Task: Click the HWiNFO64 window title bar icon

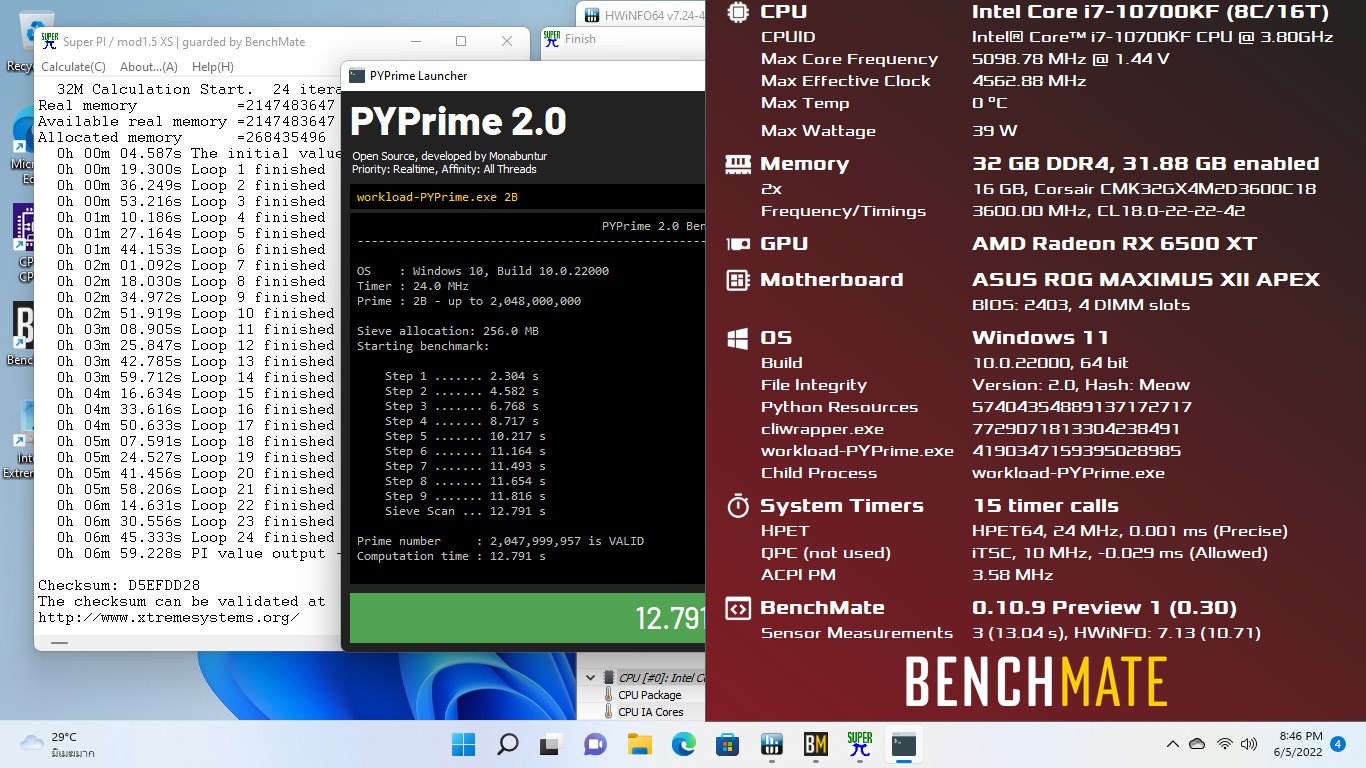Action: click(592, 15)
